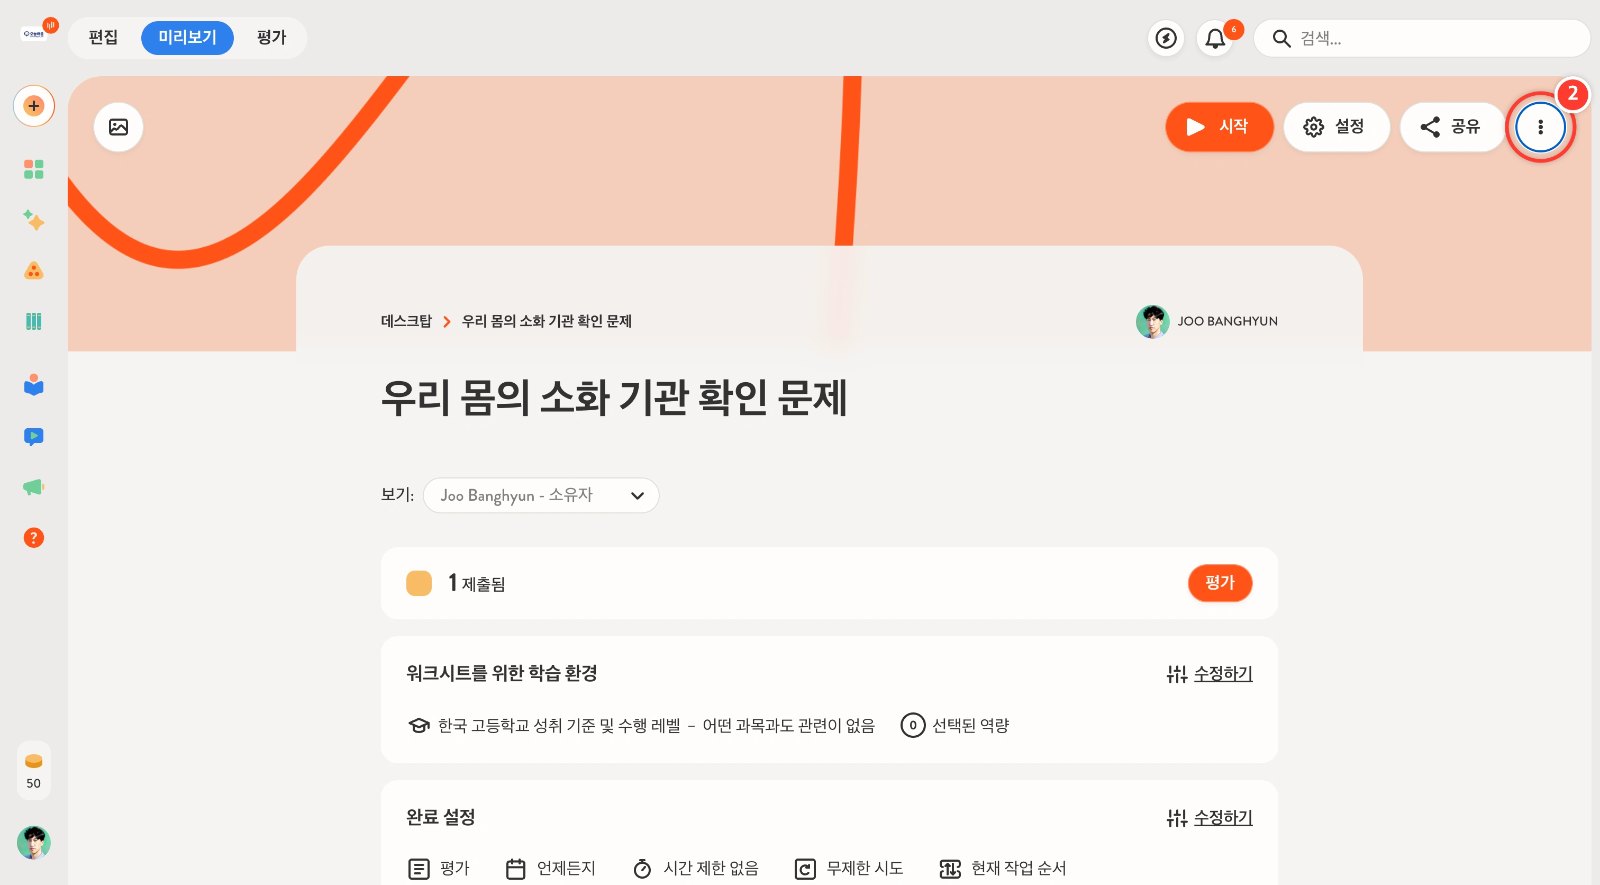Open notifications bell icon

1215,38
